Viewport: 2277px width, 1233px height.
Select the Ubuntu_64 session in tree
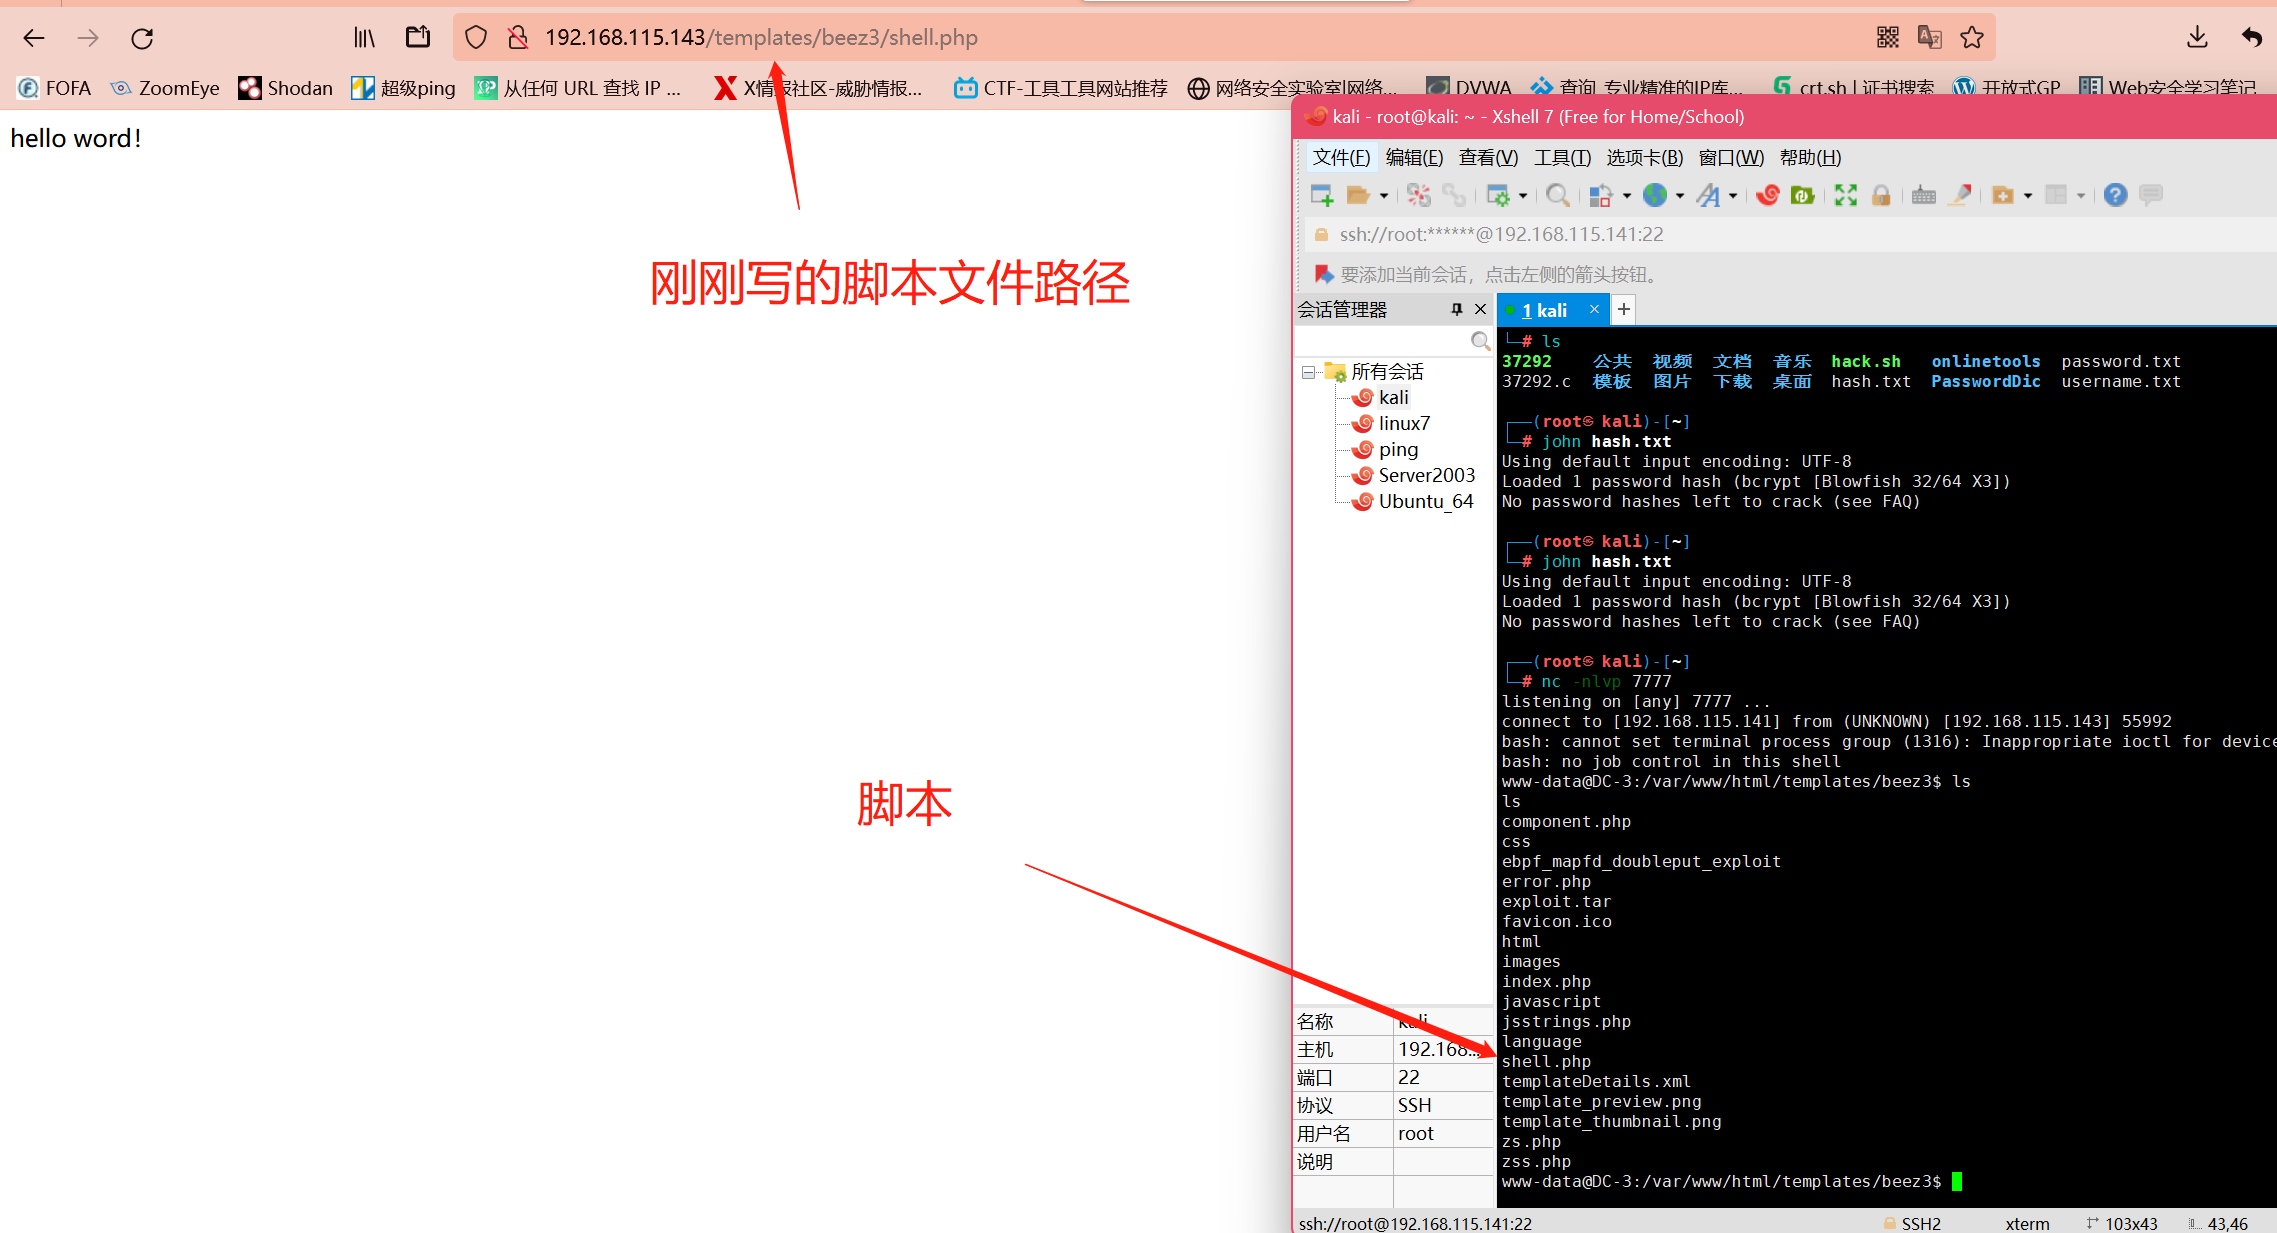point(1425,502)
